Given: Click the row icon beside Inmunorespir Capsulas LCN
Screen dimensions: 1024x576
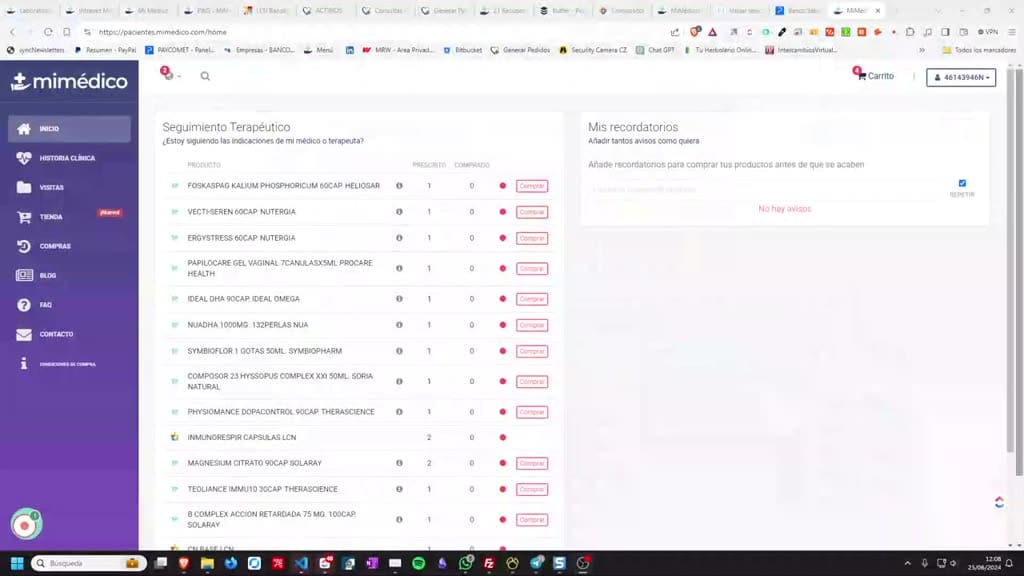Looking at the screenshot, I should [174, 438].
